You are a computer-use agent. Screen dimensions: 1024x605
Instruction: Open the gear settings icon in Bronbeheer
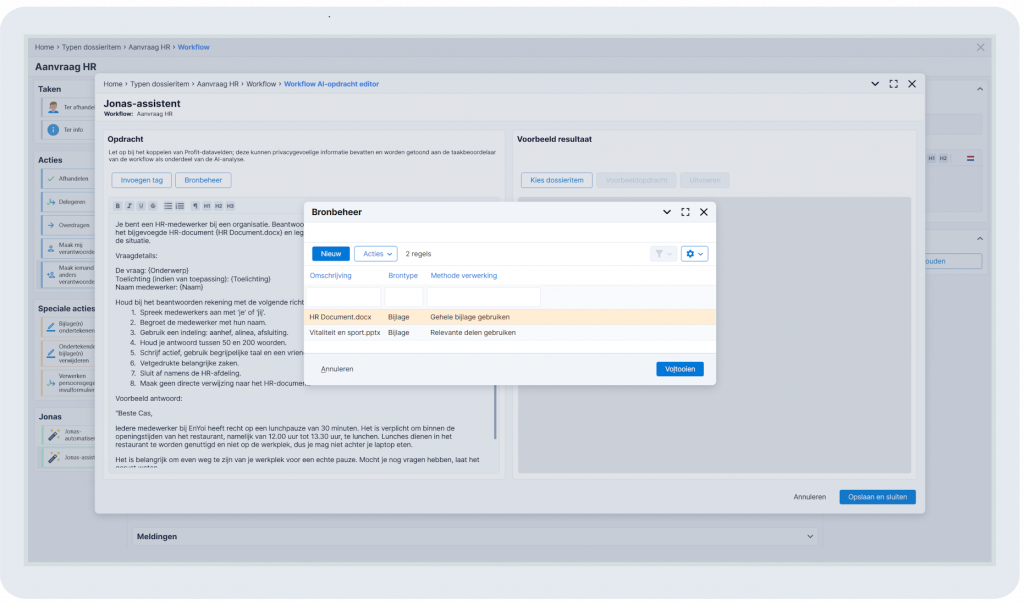694,253
